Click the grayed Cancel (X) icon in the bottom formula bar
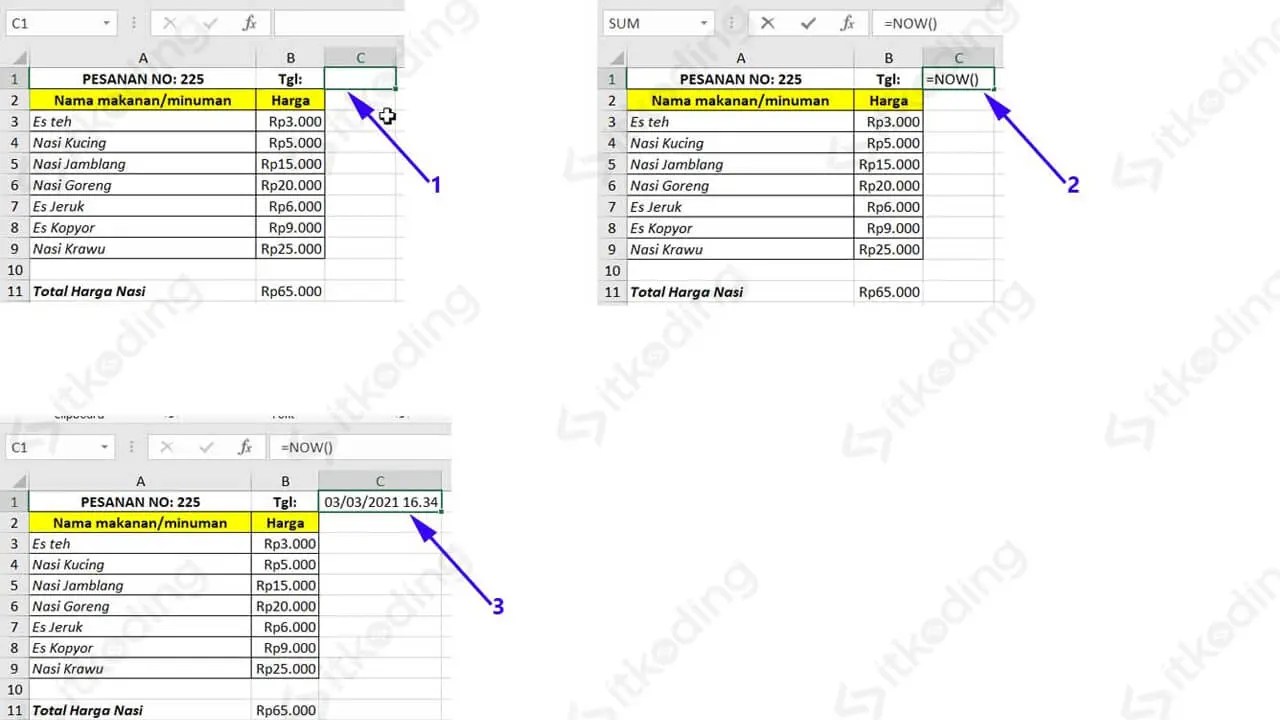Screen dimensions: 1280x720 click(x=166, y=447)
